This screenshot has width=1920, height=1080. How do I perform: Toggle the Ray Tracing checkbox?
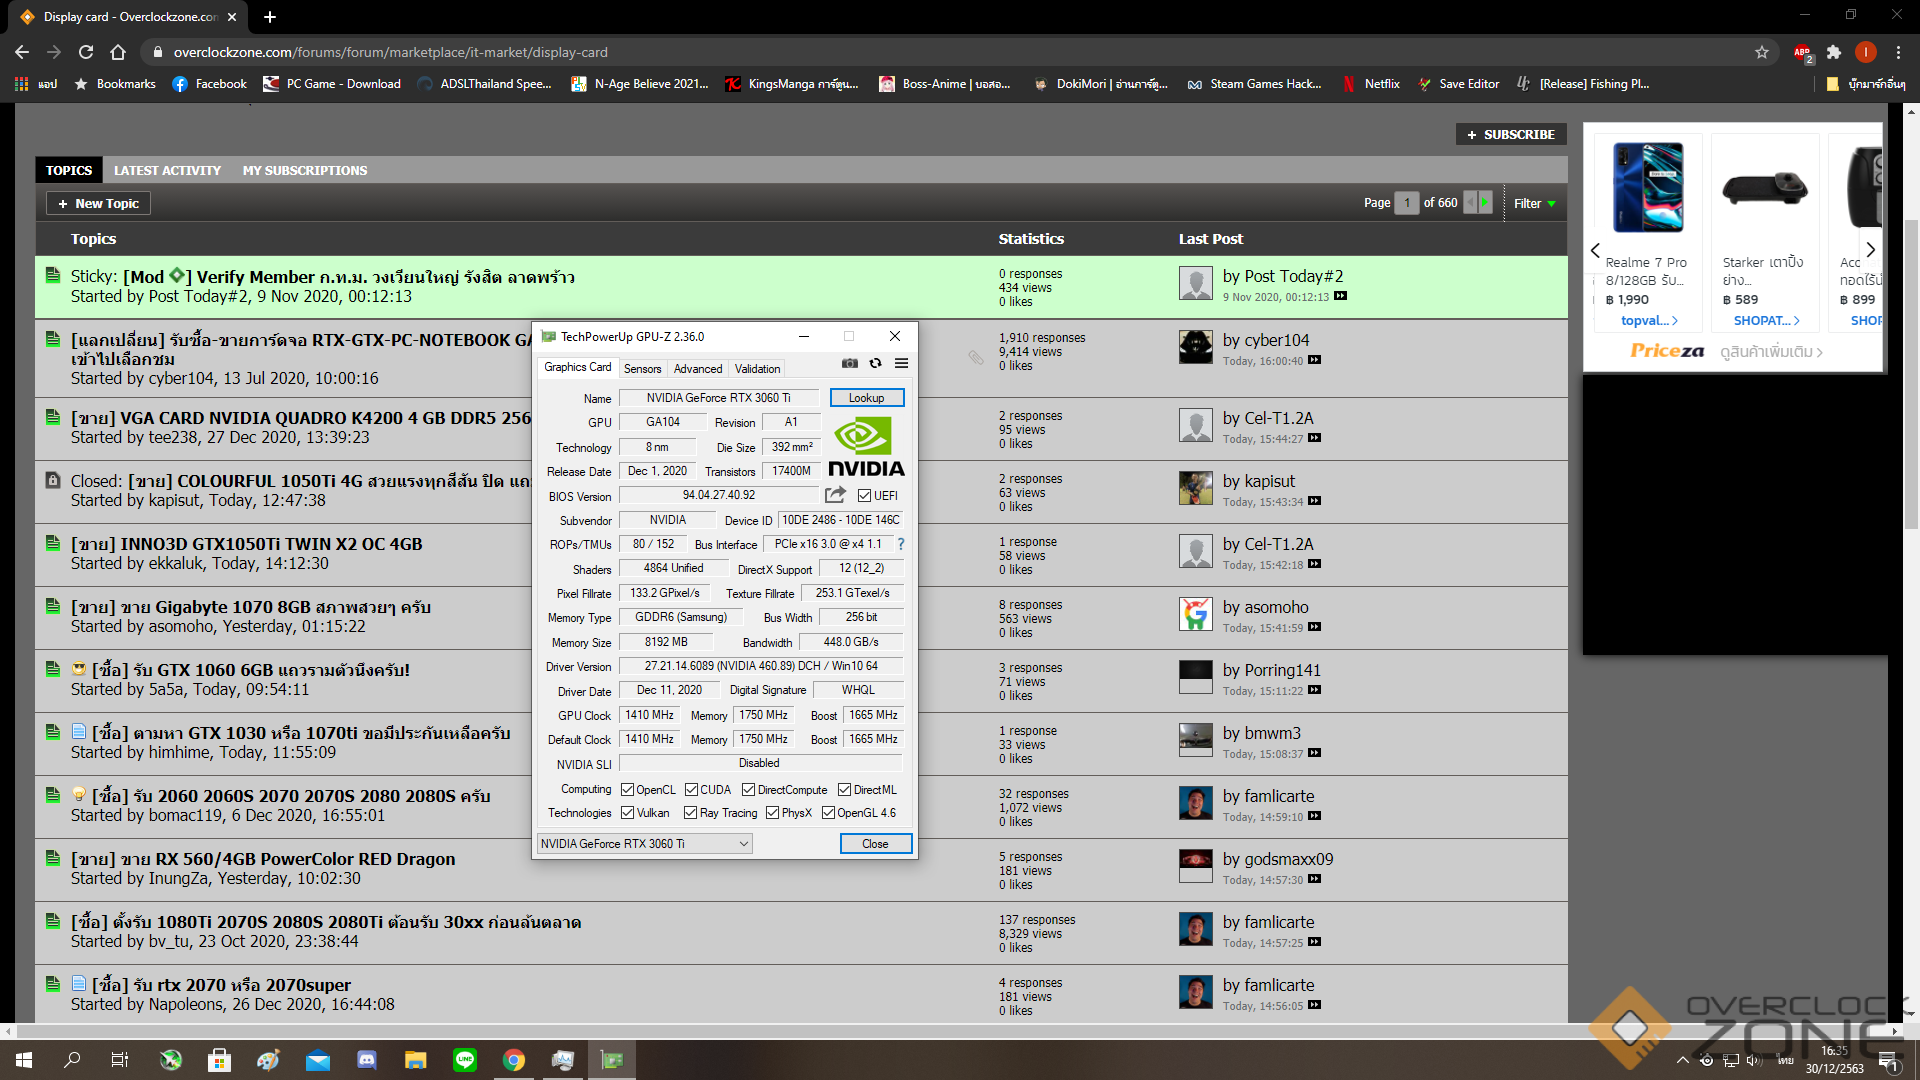coord(690,813)
